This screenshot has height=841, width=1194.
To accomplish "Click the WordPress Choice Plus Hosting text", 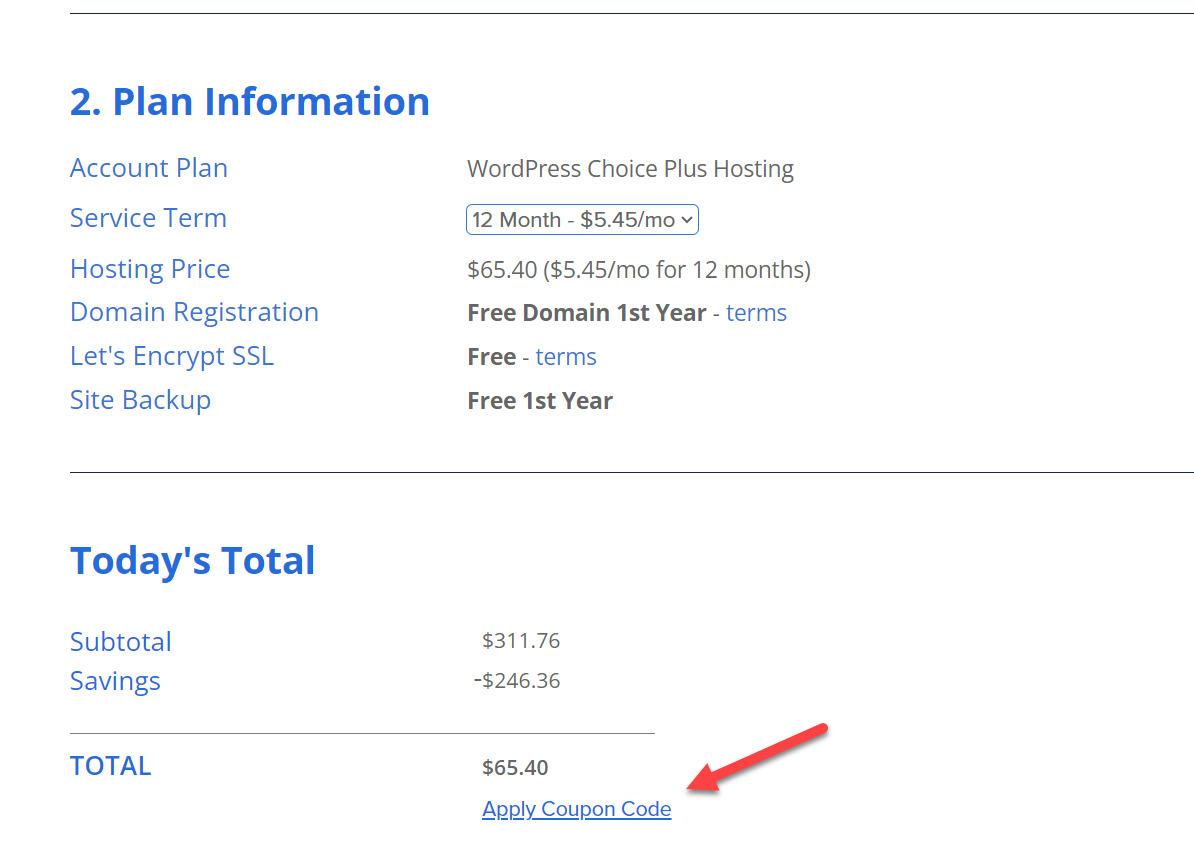I will point(630,169).
